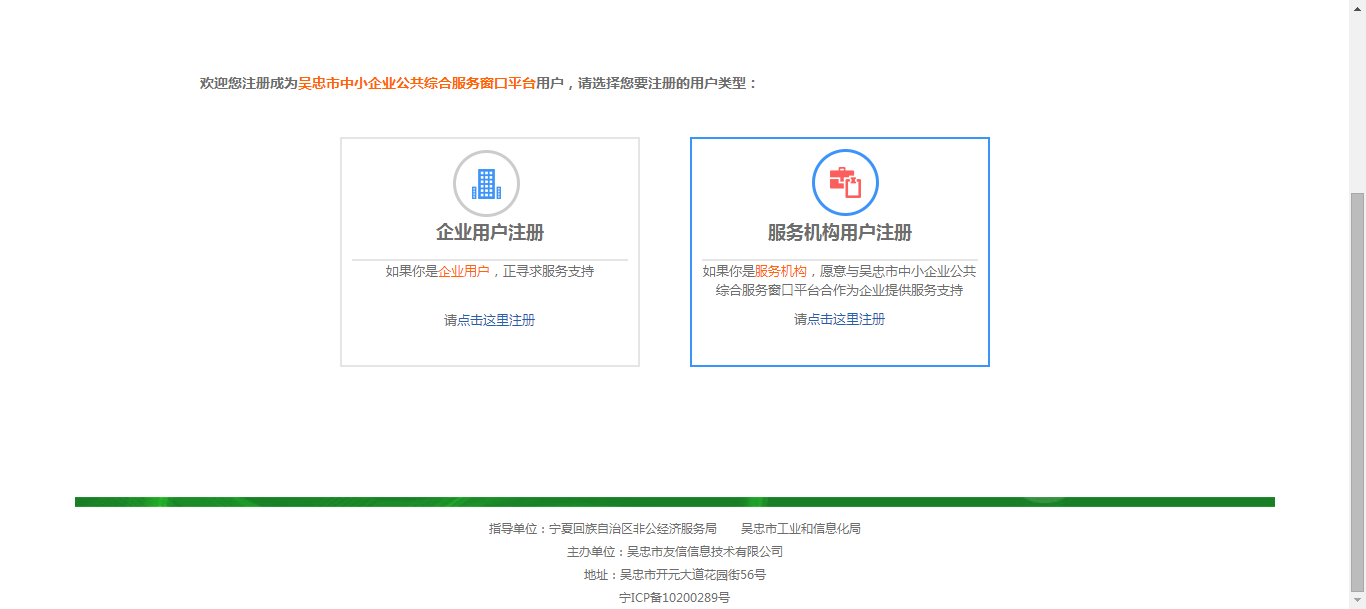Select the 企业用户注册 heading
The image size is (1366, 609).
pos(490,233)
